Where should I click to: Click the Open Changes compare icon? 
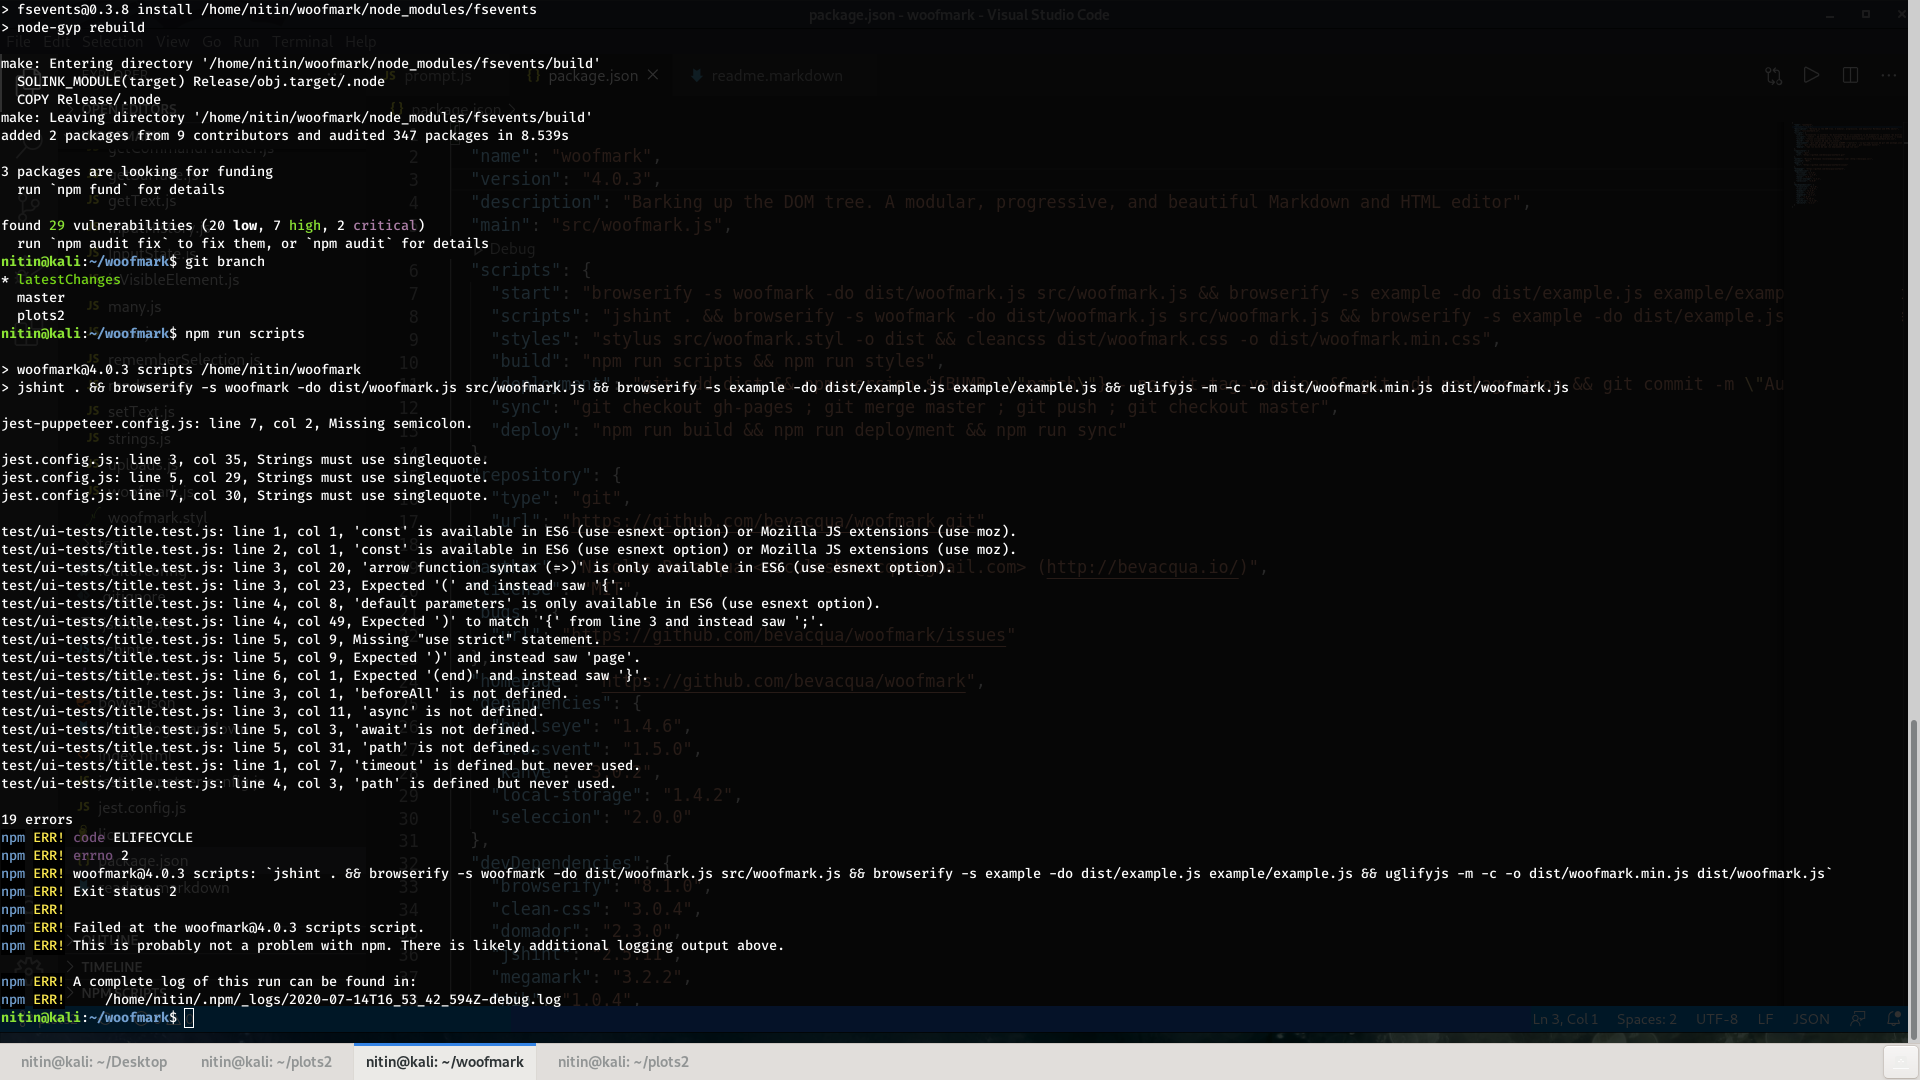click(x=1773, y=76)
